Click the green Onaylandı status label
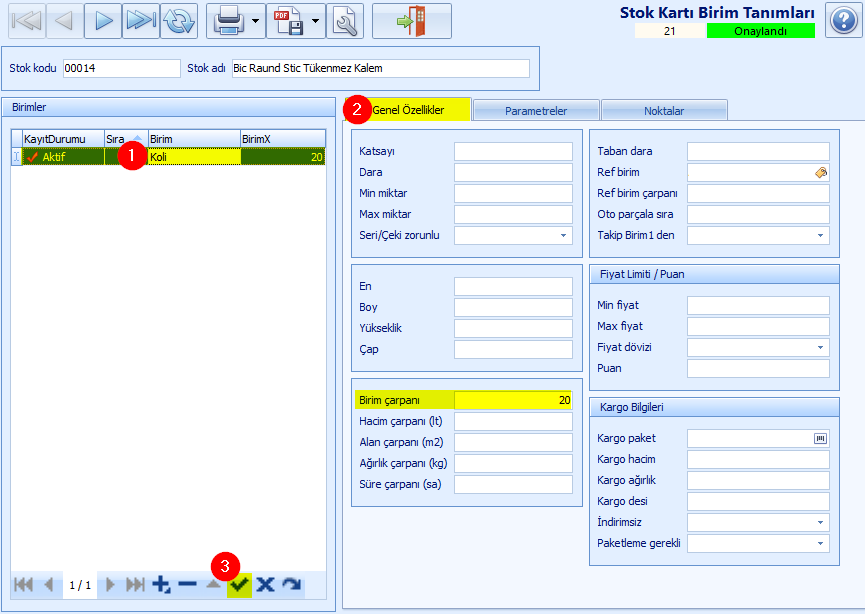The width and height of the screenshot is (865, 614). (x=761, y=31)
